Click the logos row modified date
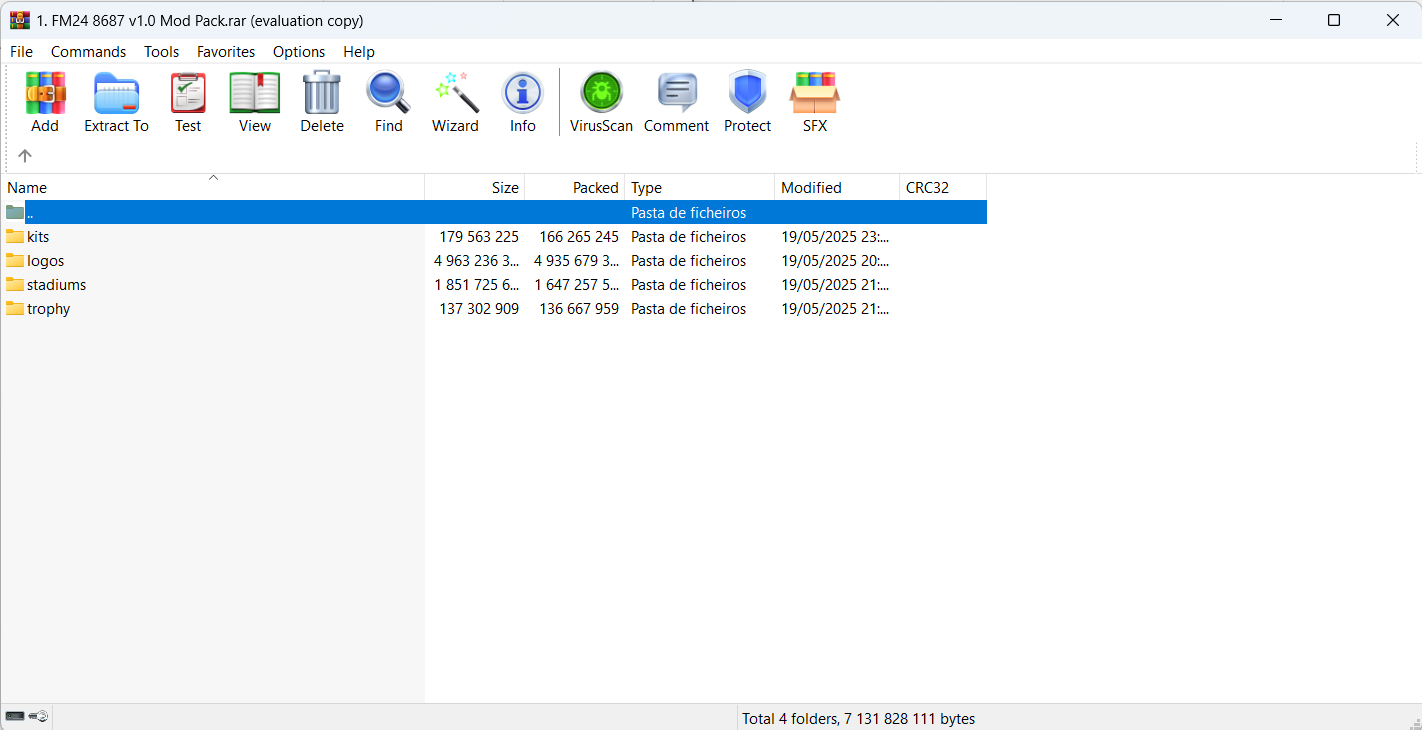This screenshot has height=730, width=1422. (835, 261)
